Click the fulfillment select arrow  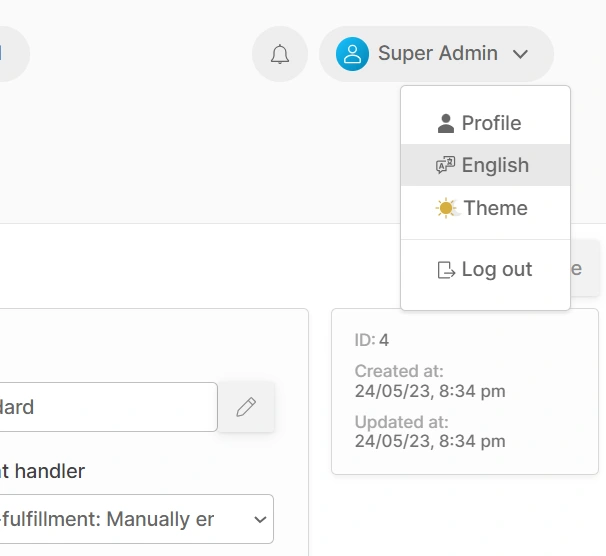pos(260,520)
